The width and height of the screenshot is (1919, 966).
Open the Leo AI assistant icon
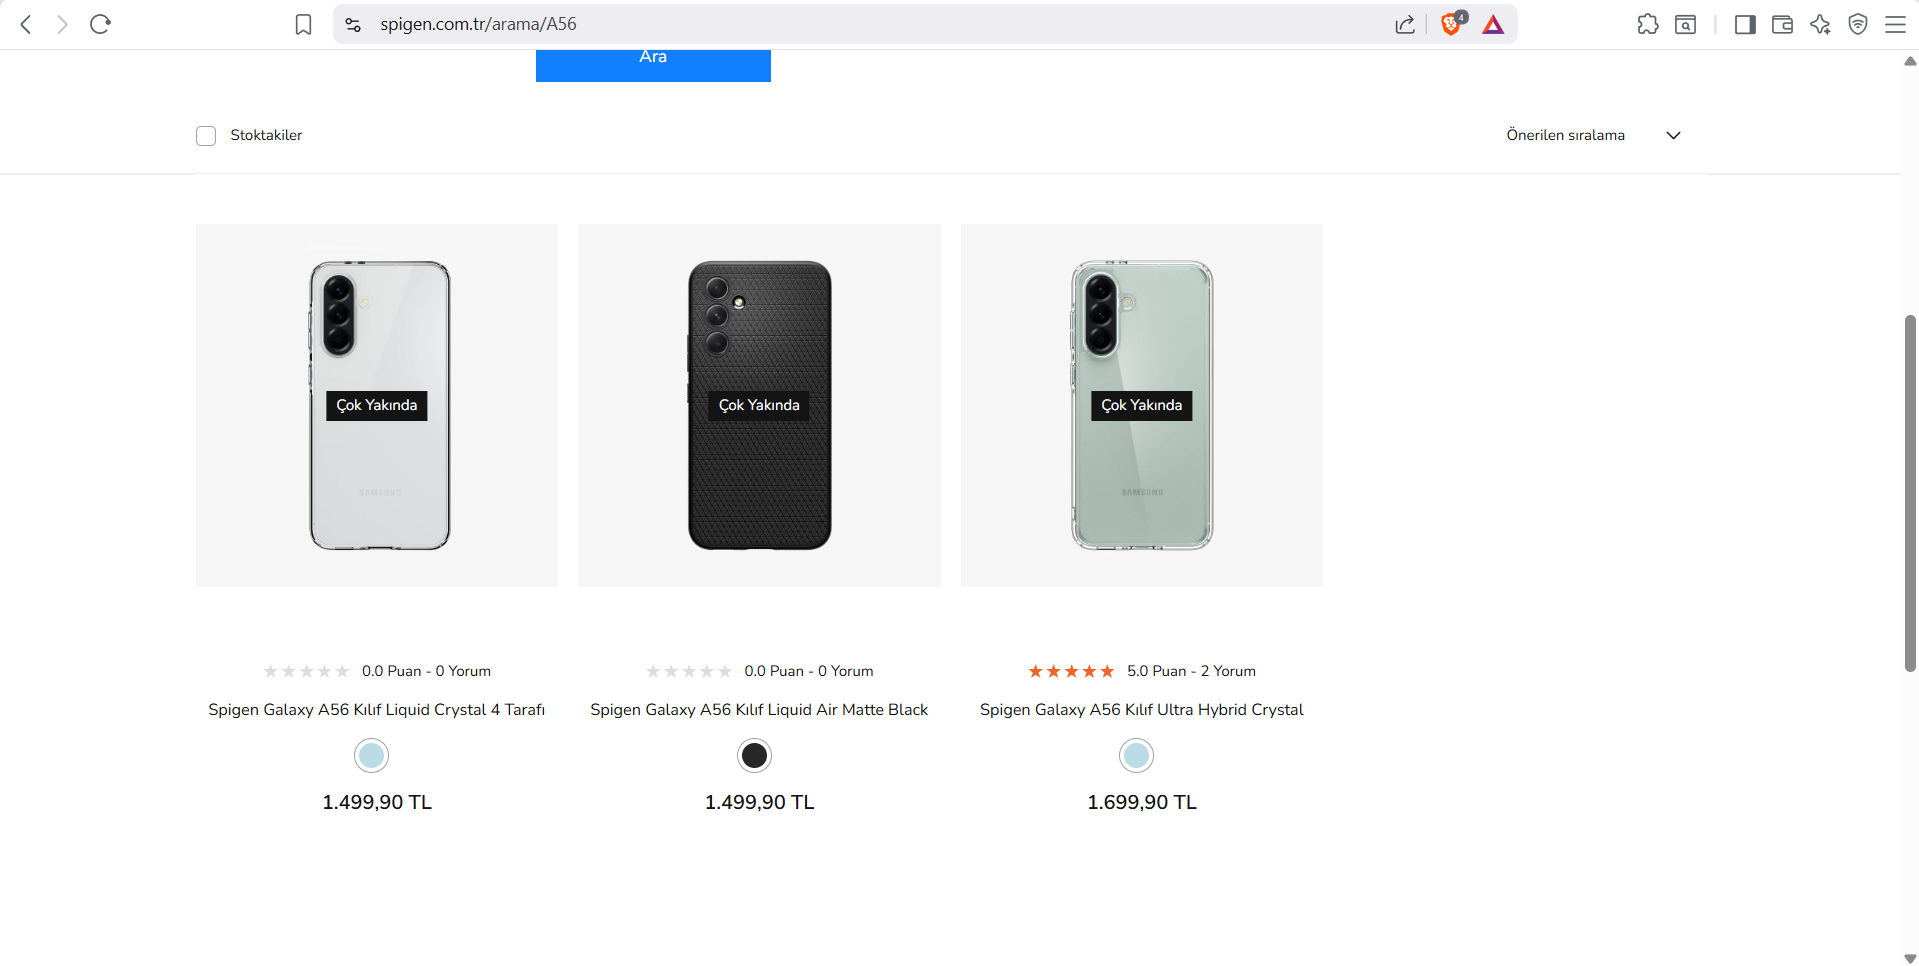[x=1820, y=24]
